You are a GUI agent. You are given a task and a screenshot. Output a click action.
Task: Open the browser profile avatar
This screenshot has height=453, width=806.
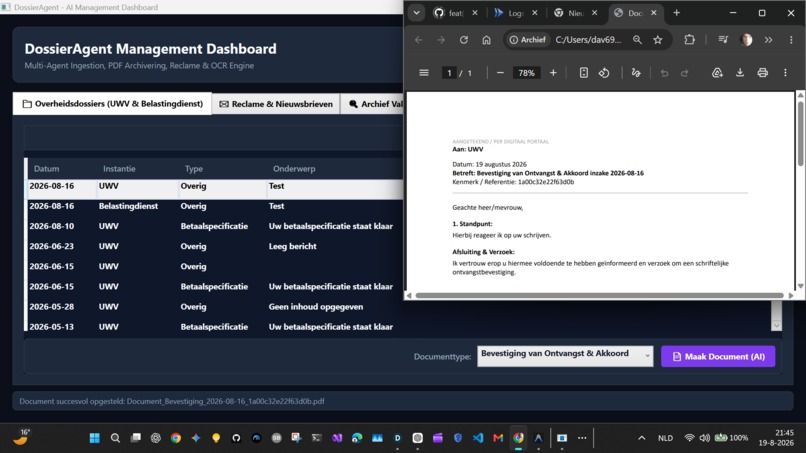pos(746,40)
